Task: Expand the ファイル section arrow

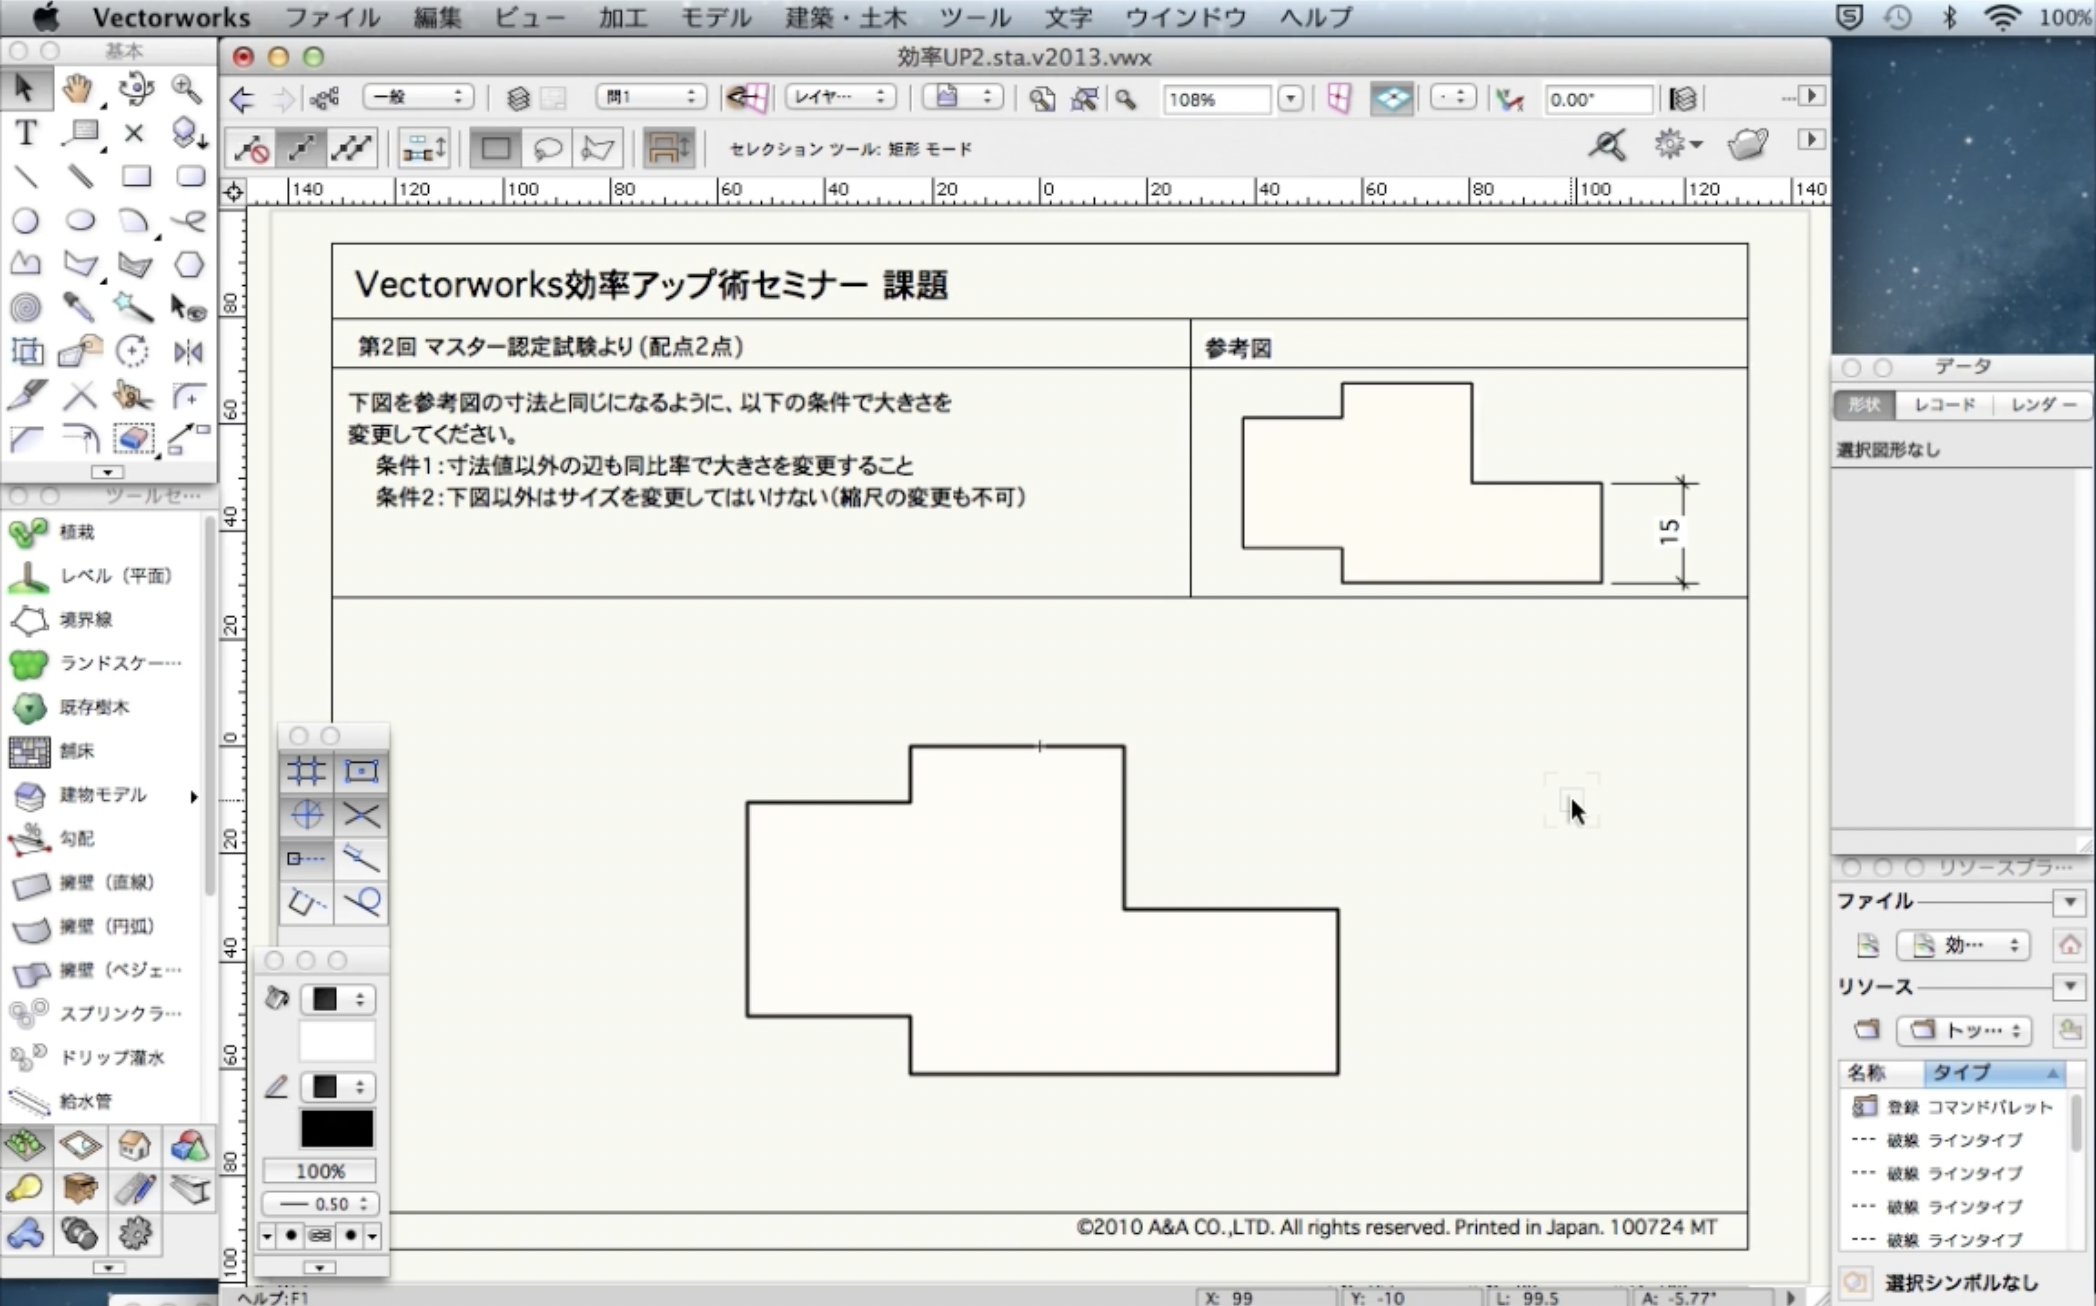Action: [x=2070, y=902]
